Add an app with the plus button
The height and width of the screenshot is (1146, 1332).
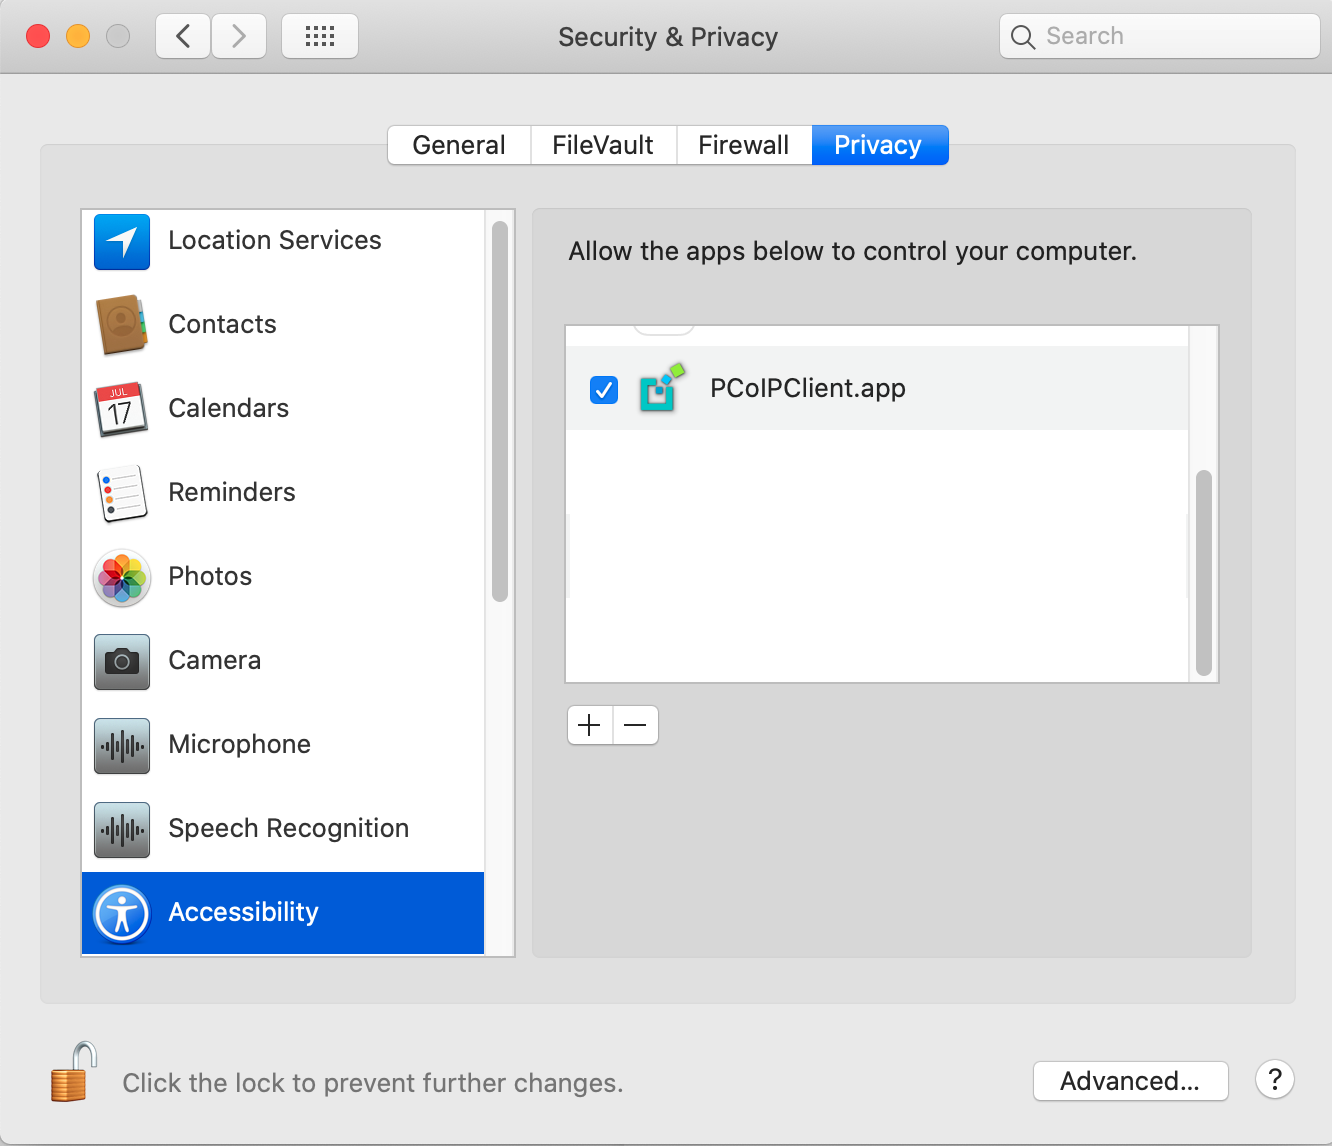coord(590,725)
